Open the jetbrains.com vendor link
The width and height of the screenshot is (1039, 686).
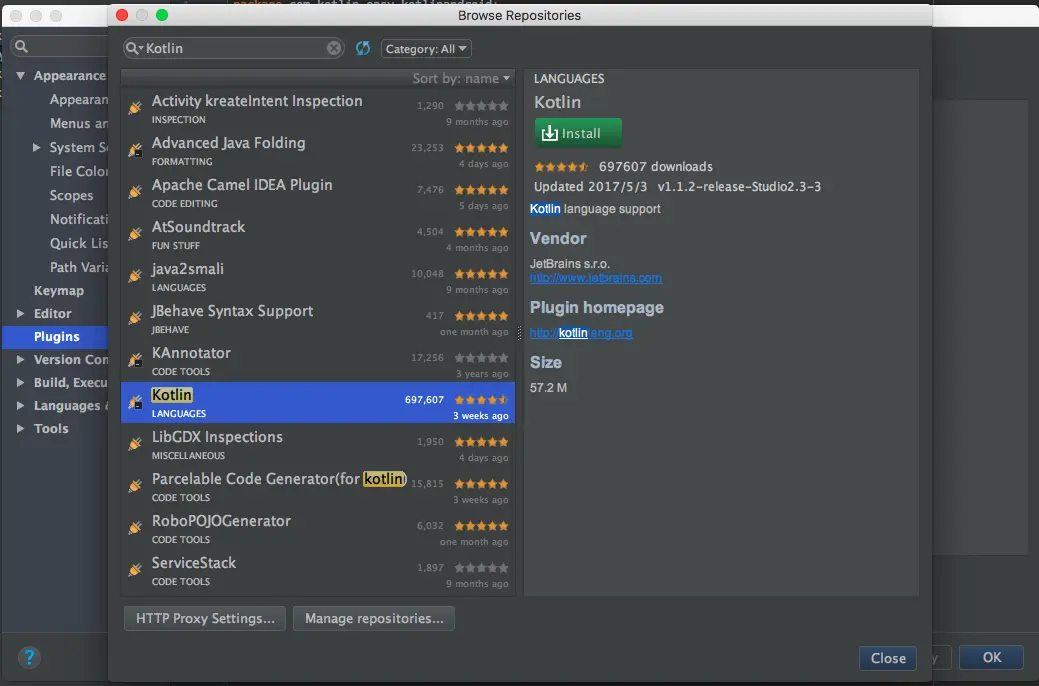595,278
